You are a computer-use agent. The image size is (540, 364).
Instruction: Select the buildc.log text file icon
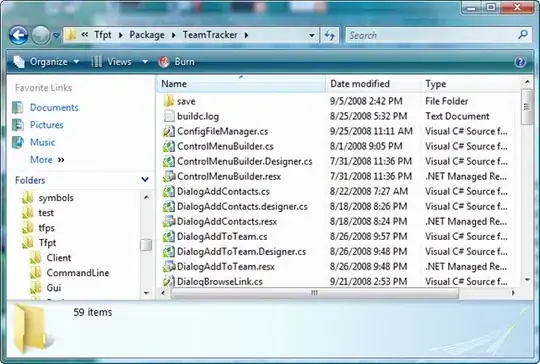(169, 116)
